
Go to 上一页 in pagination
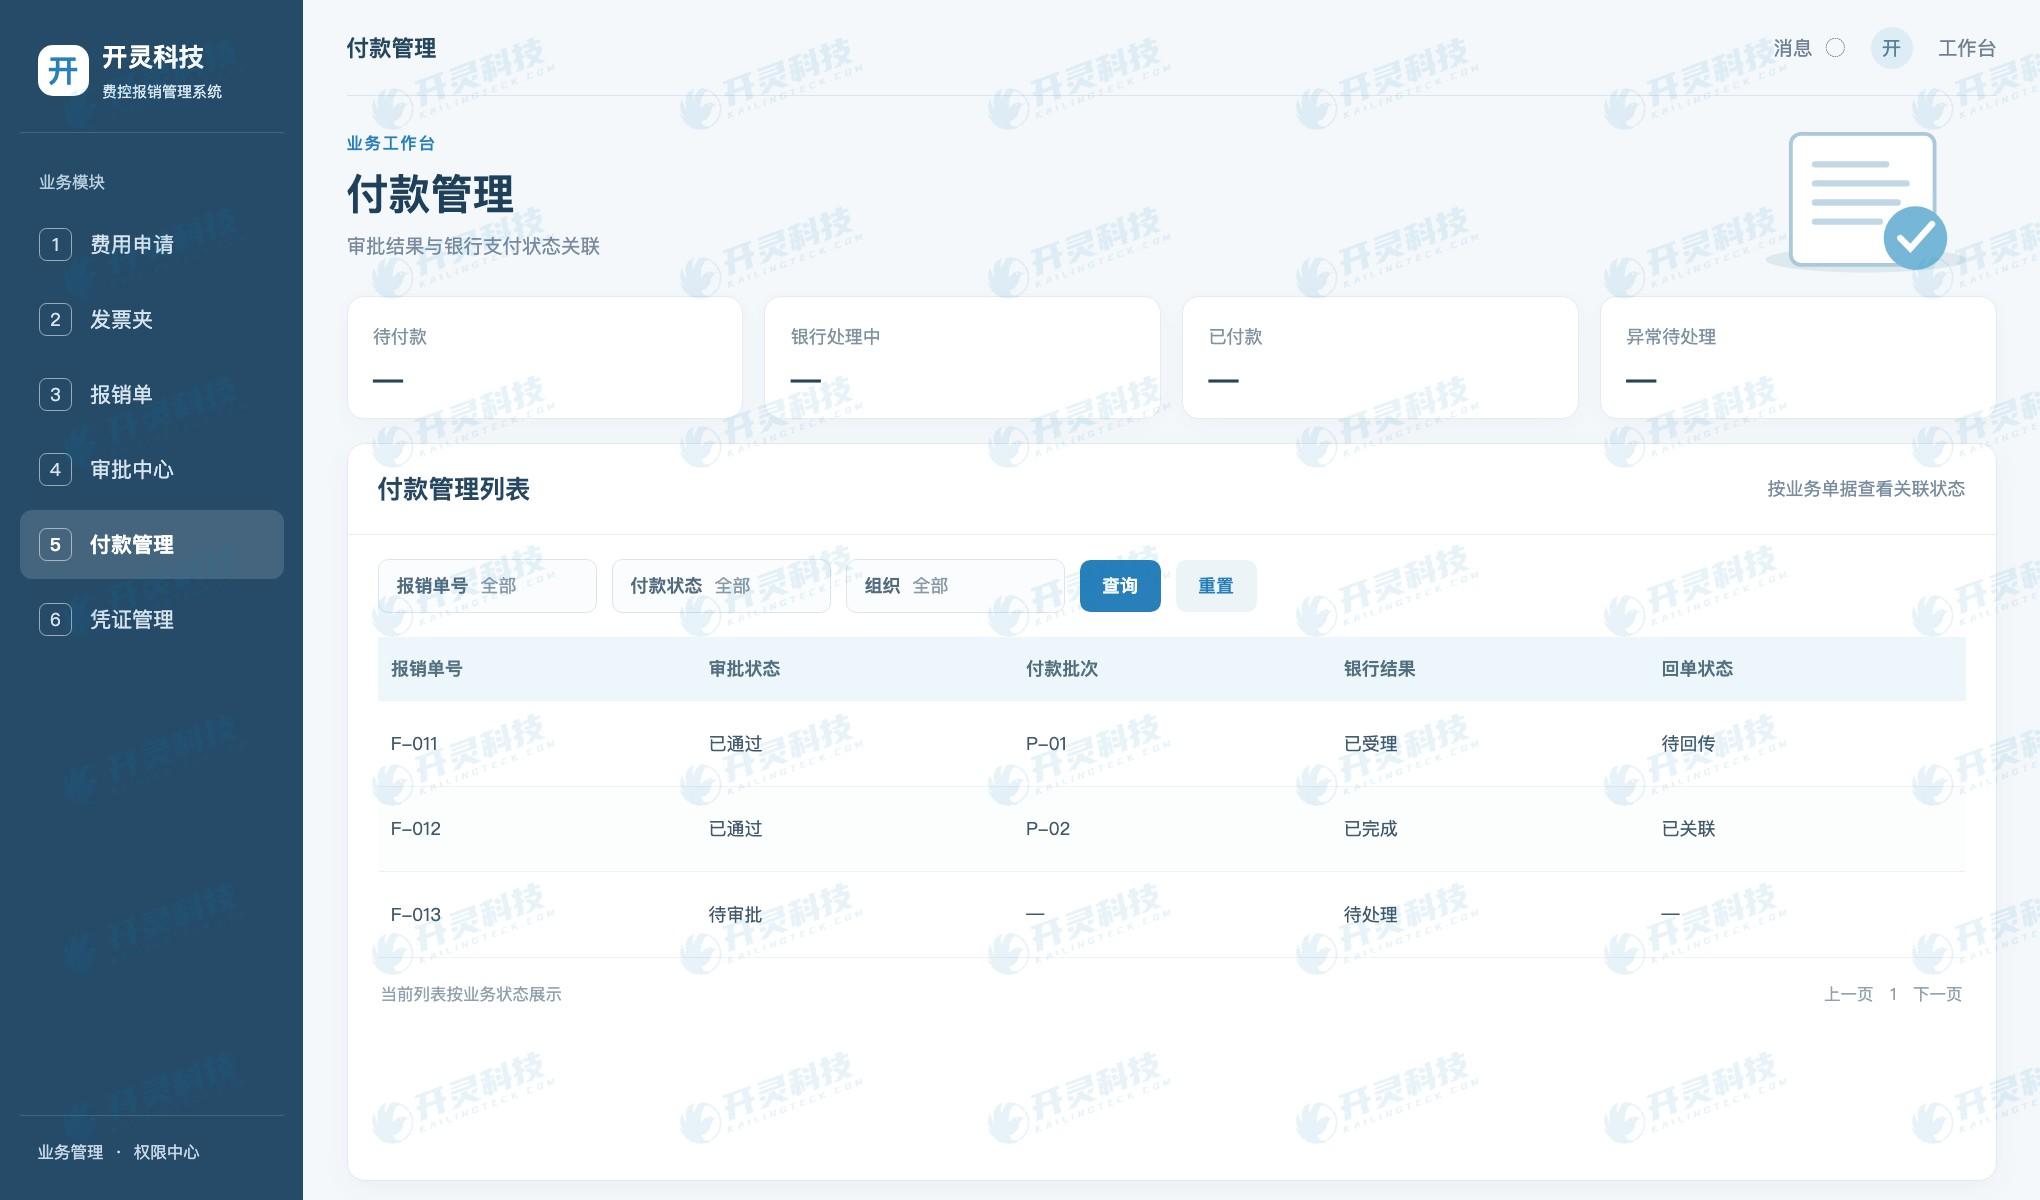click(1848, 994)
